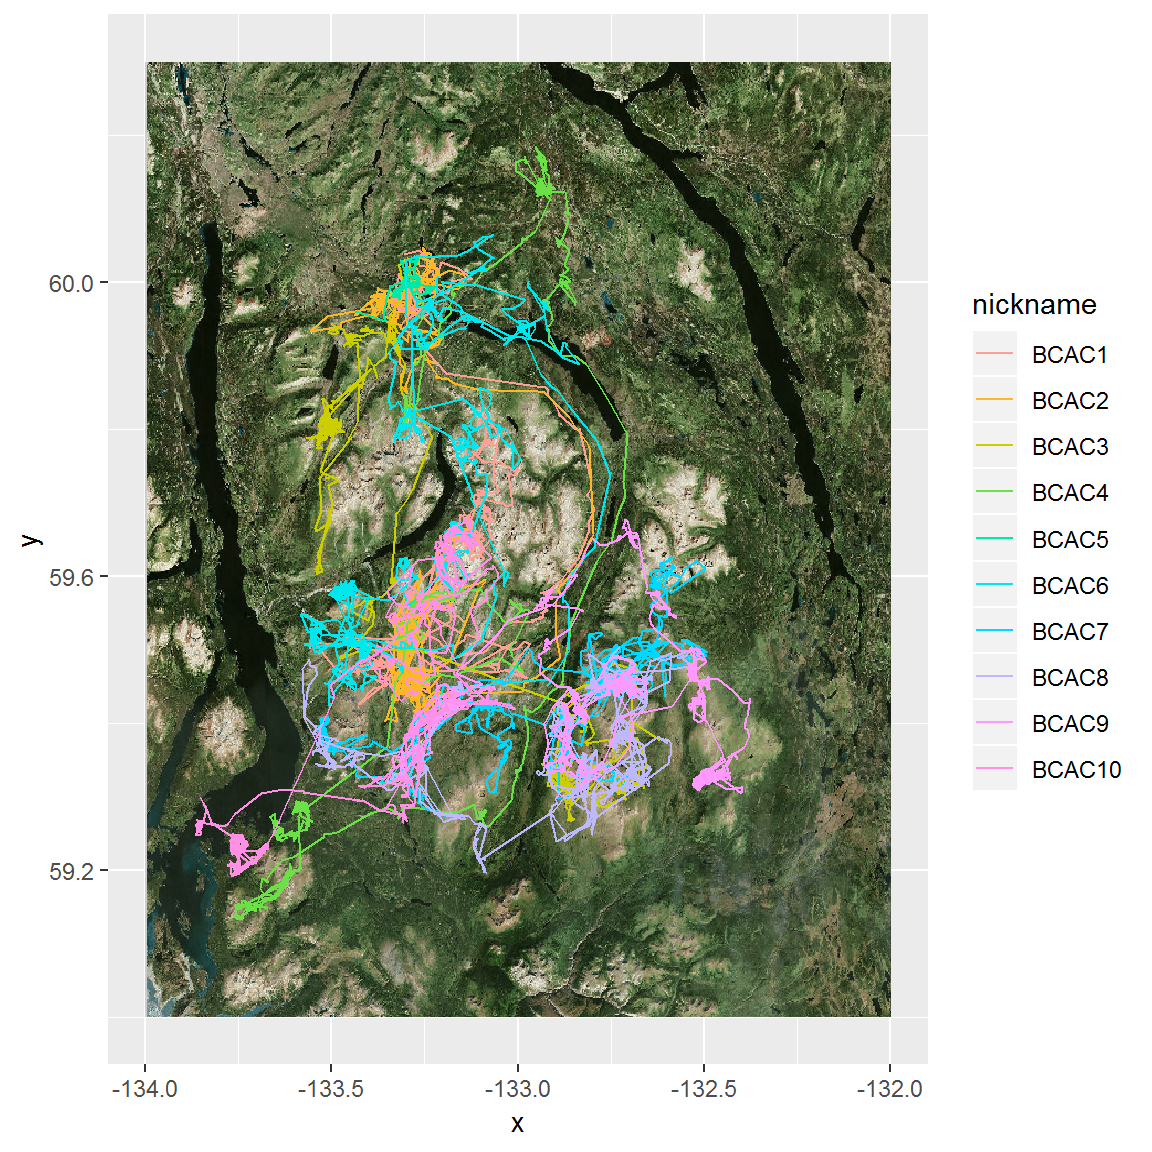Click the legend label text BCAC4
Image resolution: width=1152 pixels, height=1152 pixels.
(1070, 493)
